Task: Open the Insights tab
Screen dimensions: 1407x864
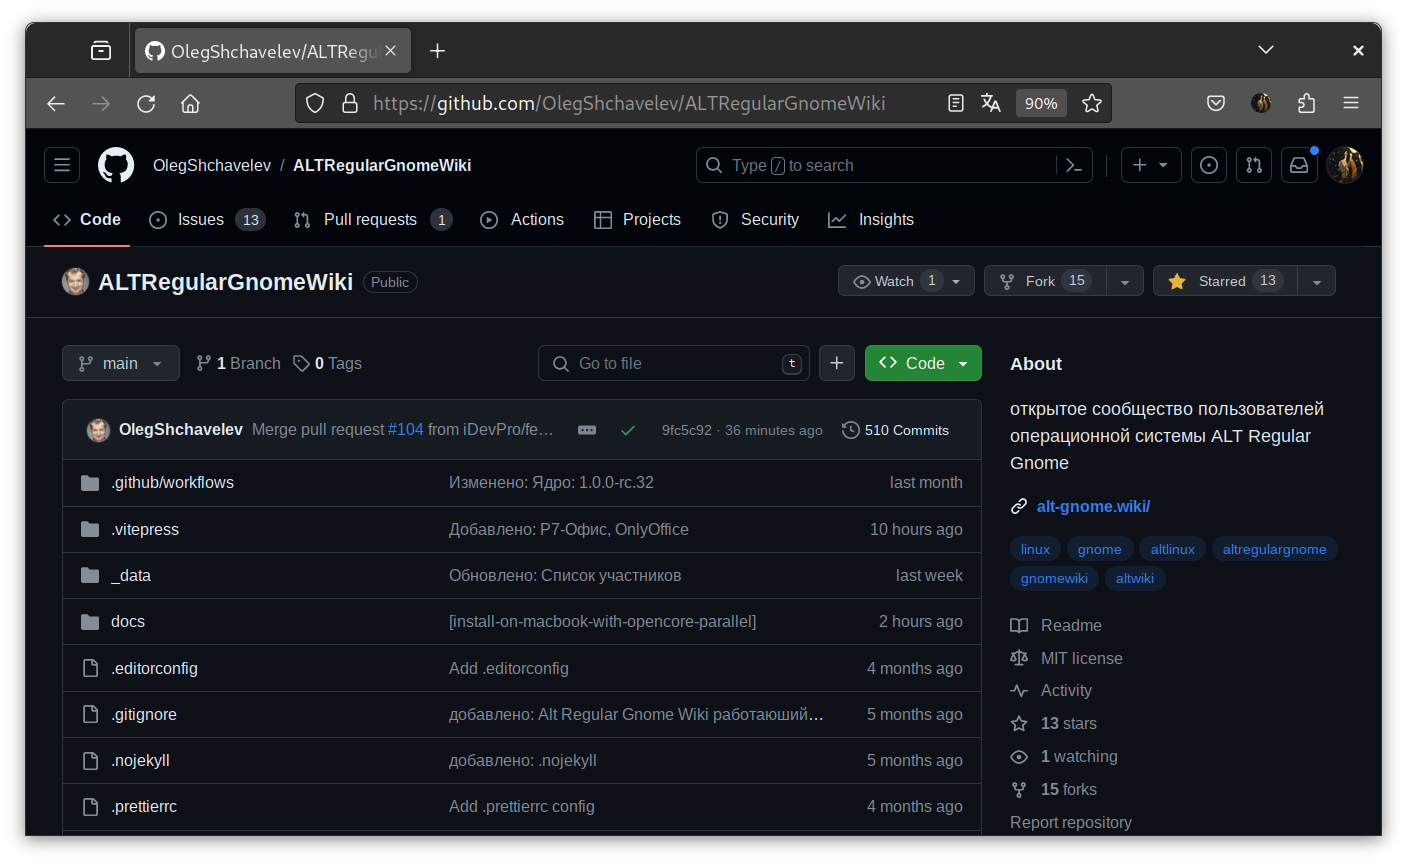Action: pyautogui.click(x=871, y=219)
